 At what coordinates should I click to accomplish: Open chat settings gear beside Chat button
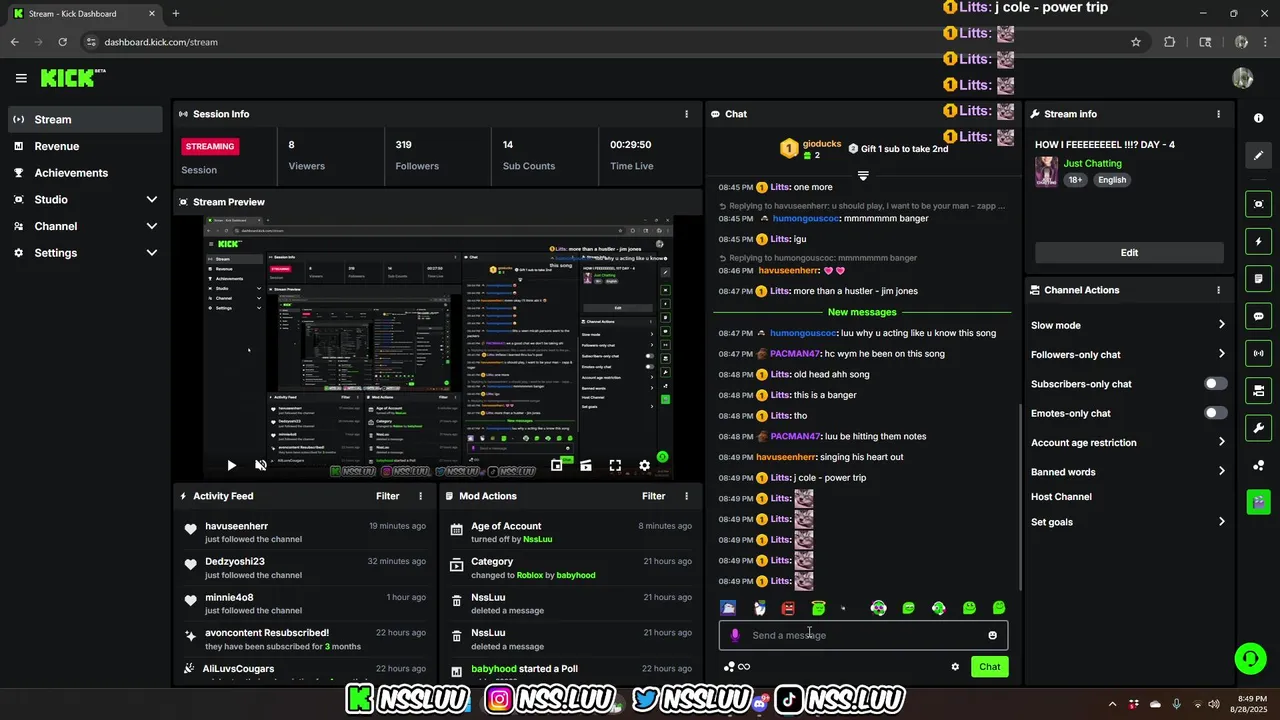coord(955,667)
